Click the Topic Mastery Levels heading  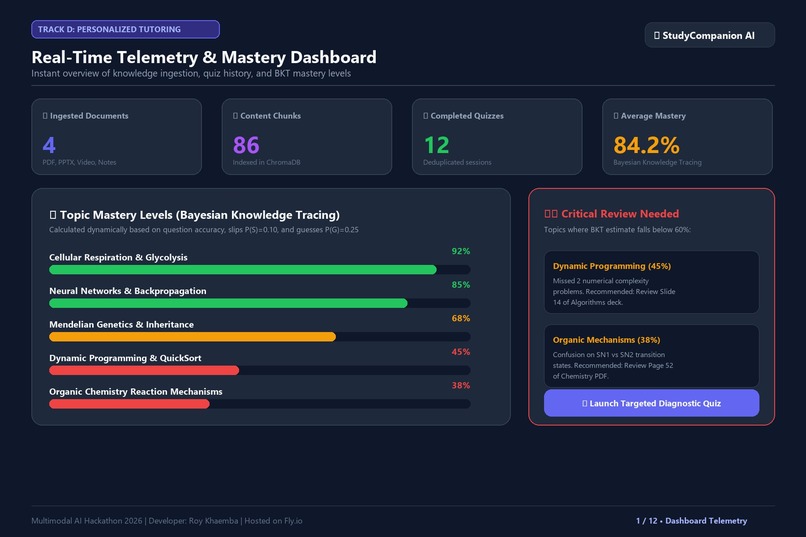click(194, 215)
